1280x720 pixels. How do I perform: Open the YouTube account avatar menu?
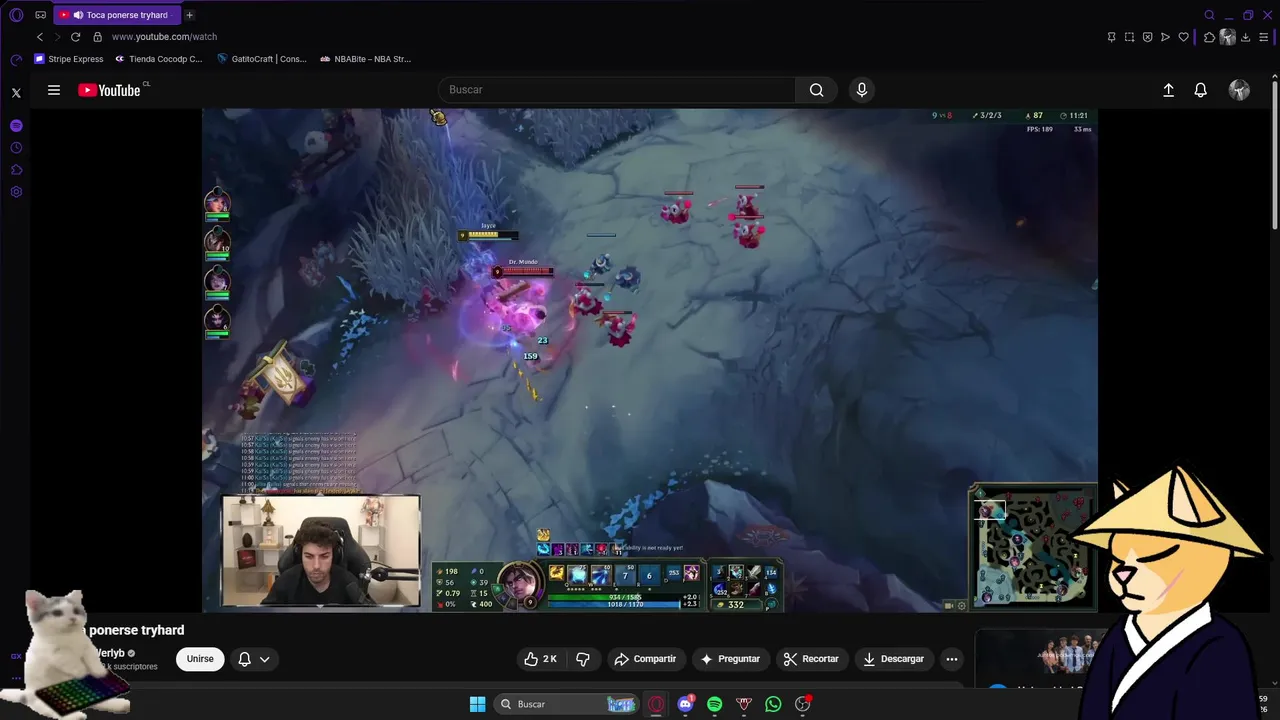pyautogui.click(x=1239, y=90)
